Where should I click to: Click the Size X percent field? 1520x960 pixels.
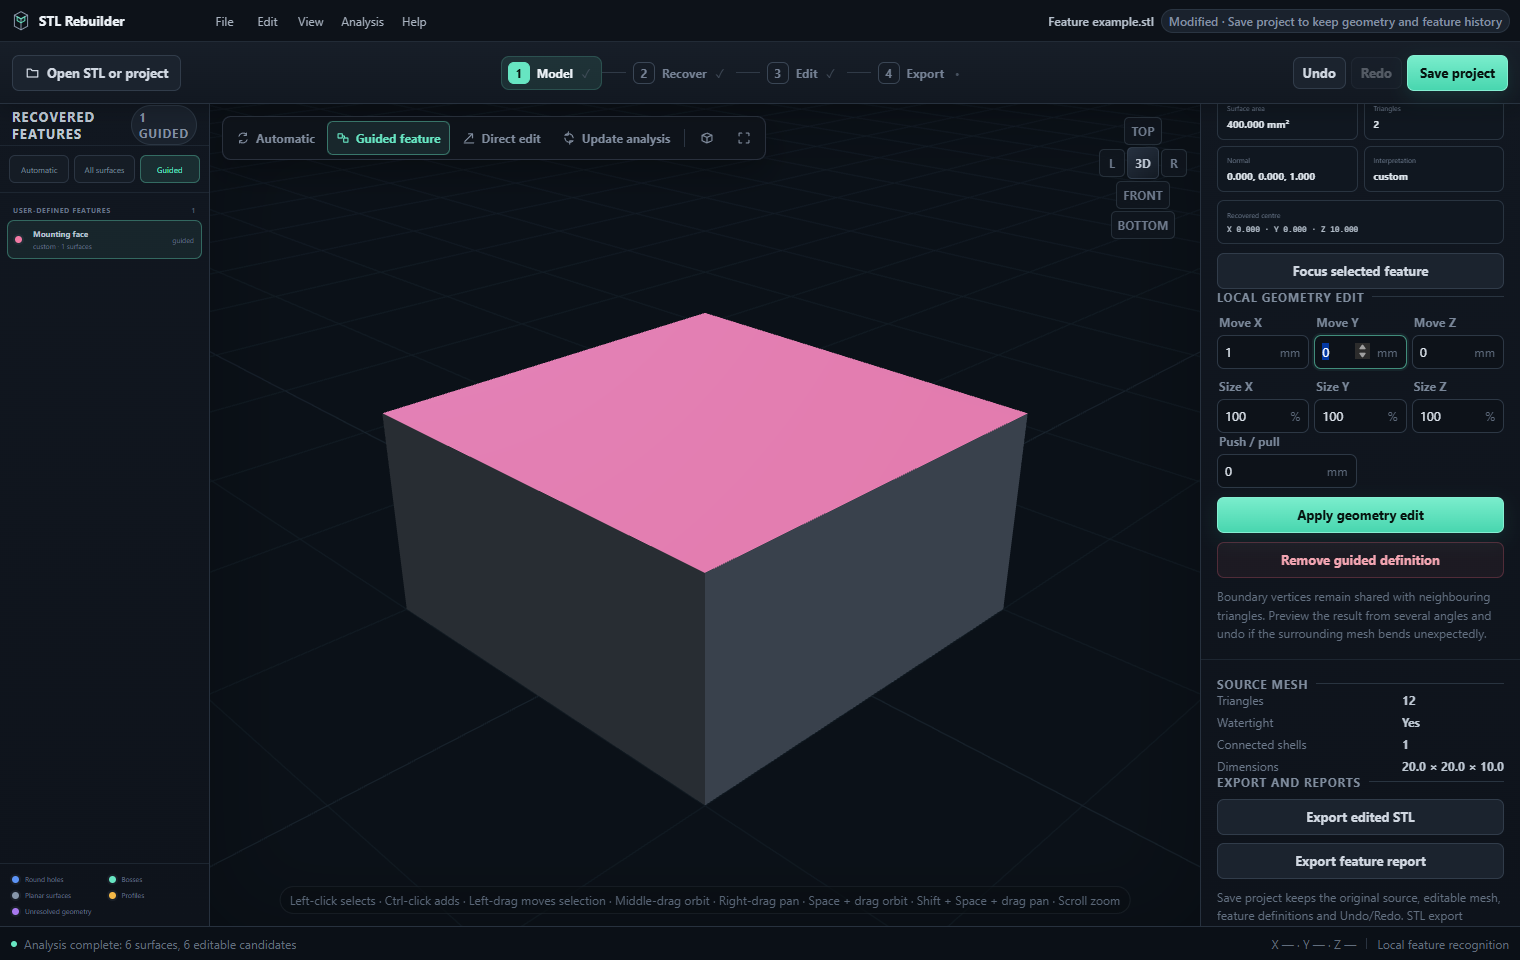point(1262,416)
